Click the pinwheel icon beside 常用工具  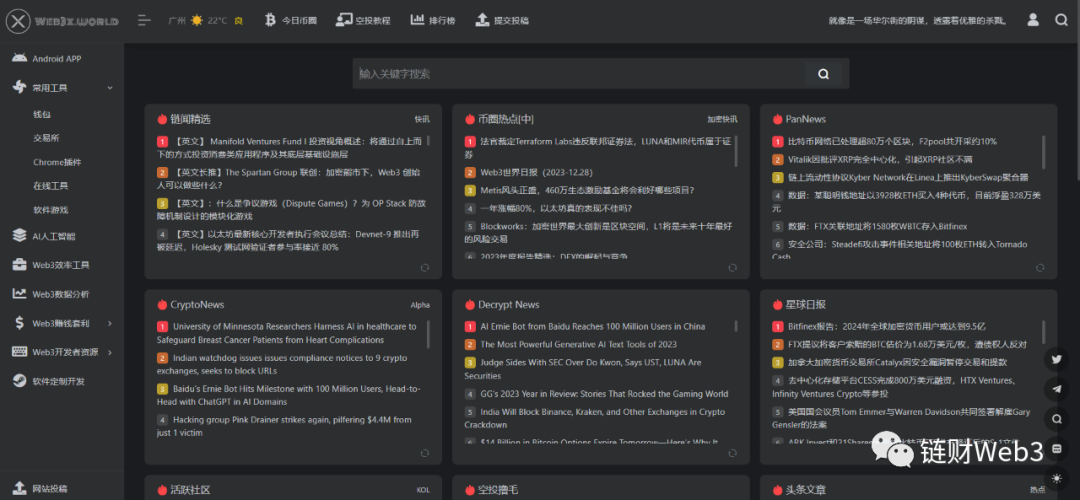click(x=19, y=87)
